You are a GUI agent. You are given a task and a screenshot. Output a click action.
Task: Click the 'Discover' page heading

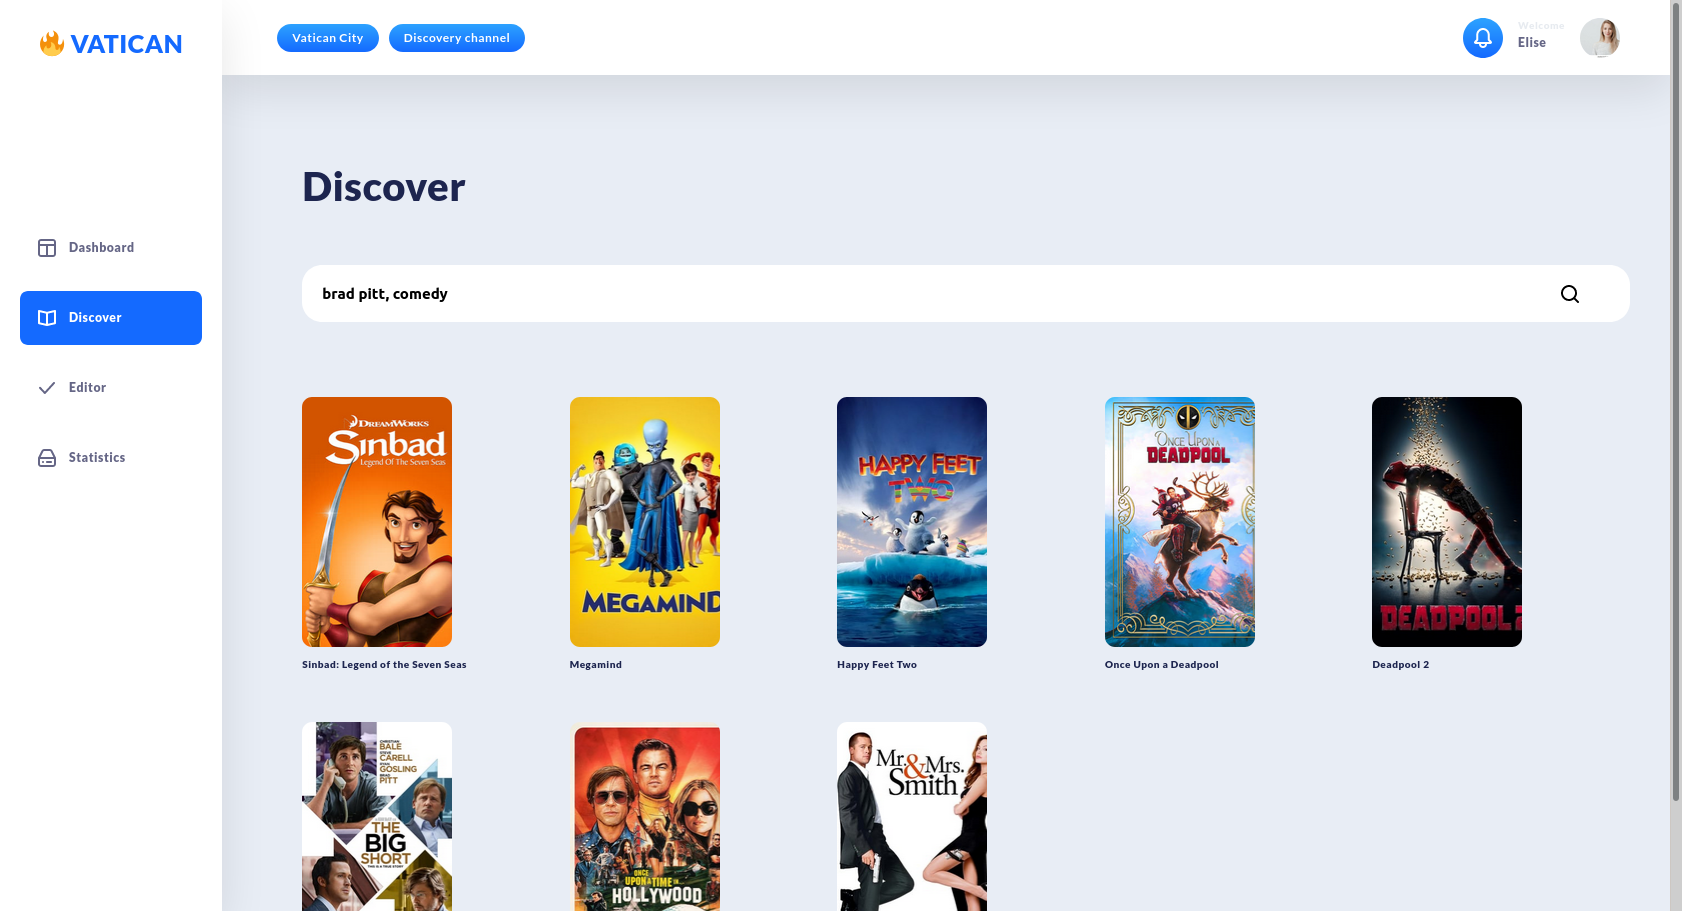[x=384, y=187]
